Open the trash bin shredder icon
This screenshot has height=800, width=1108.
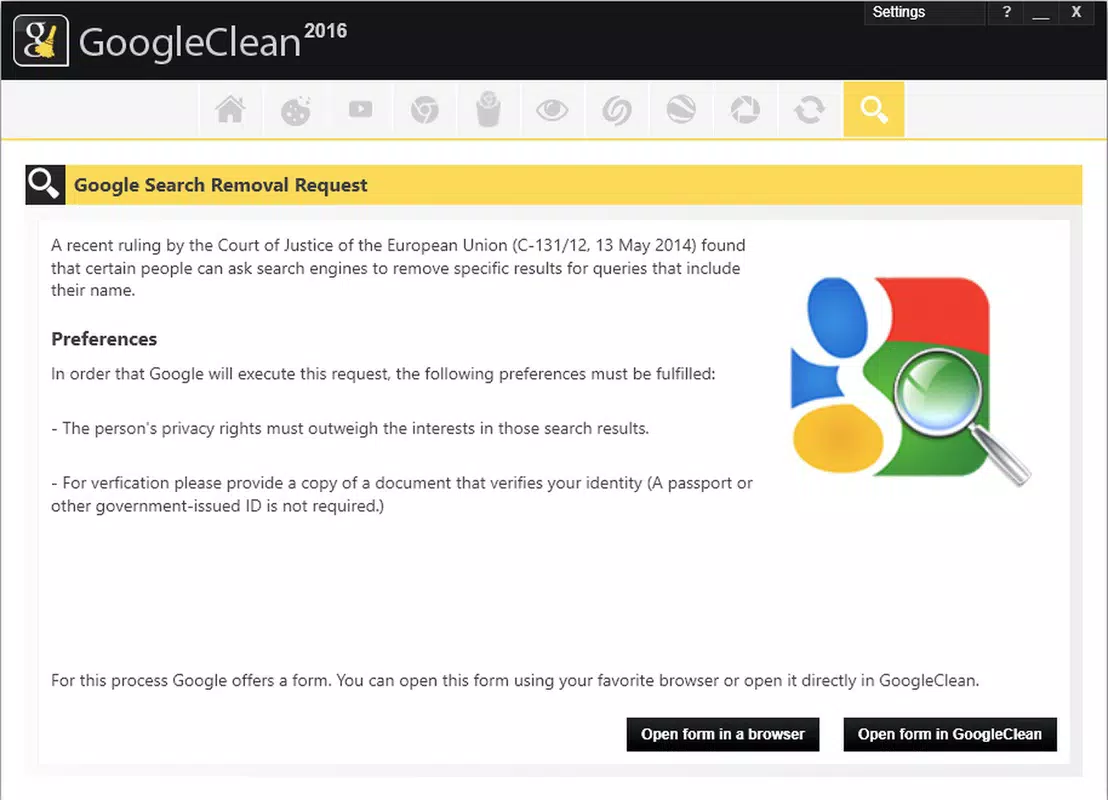pyautogui.click(x=488, y=110)
